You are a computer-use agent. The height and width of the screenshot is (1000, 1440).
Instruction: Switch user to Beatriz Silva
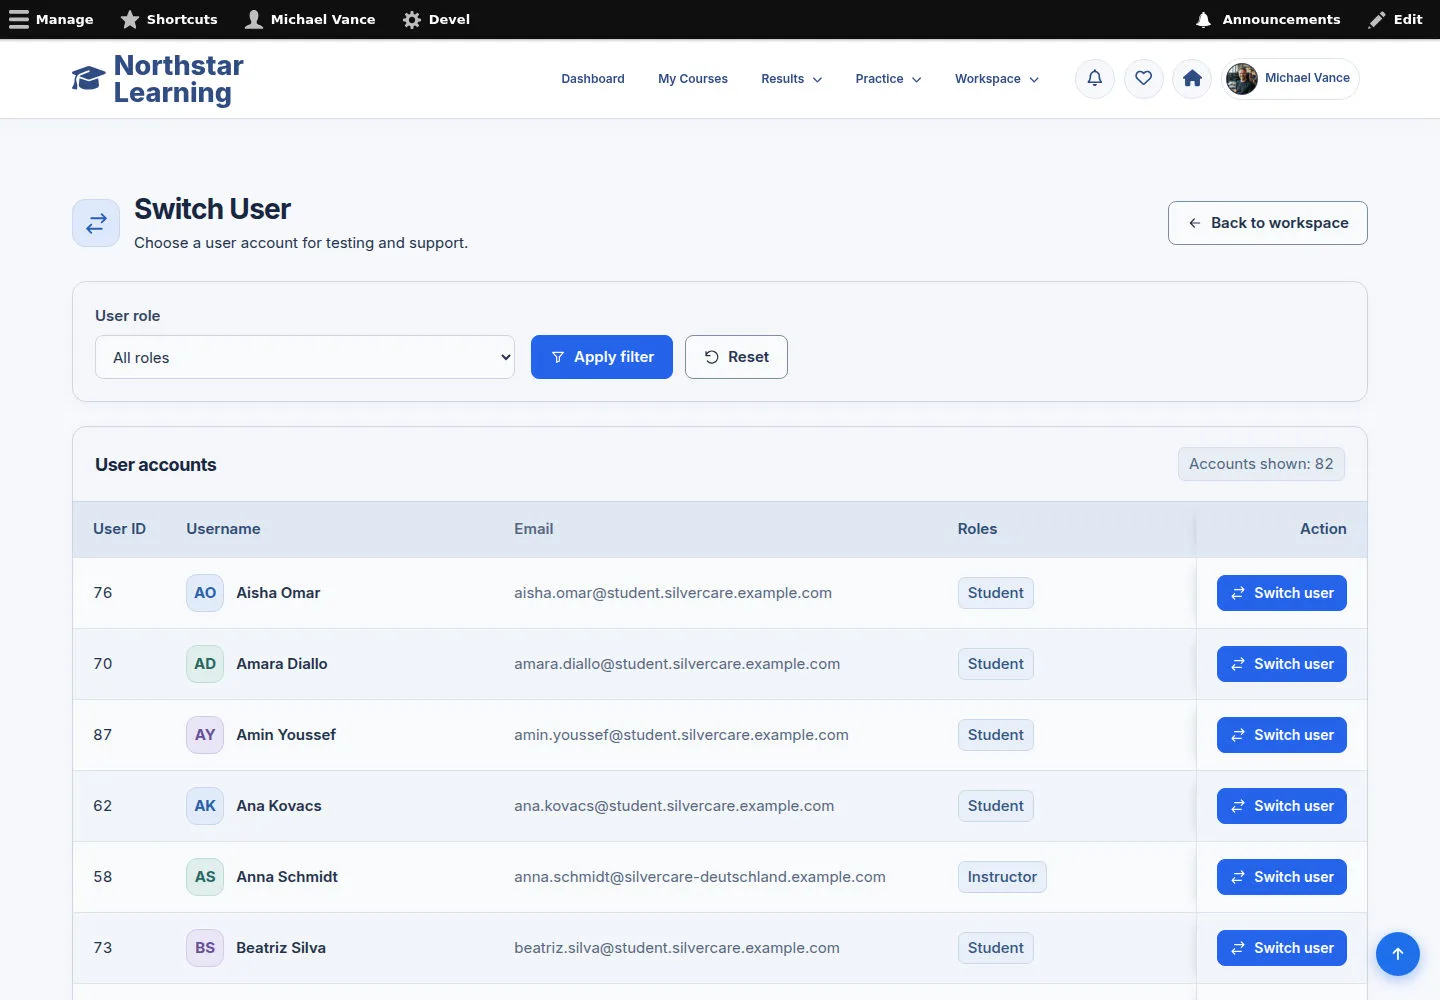[x=1282, y=948]
